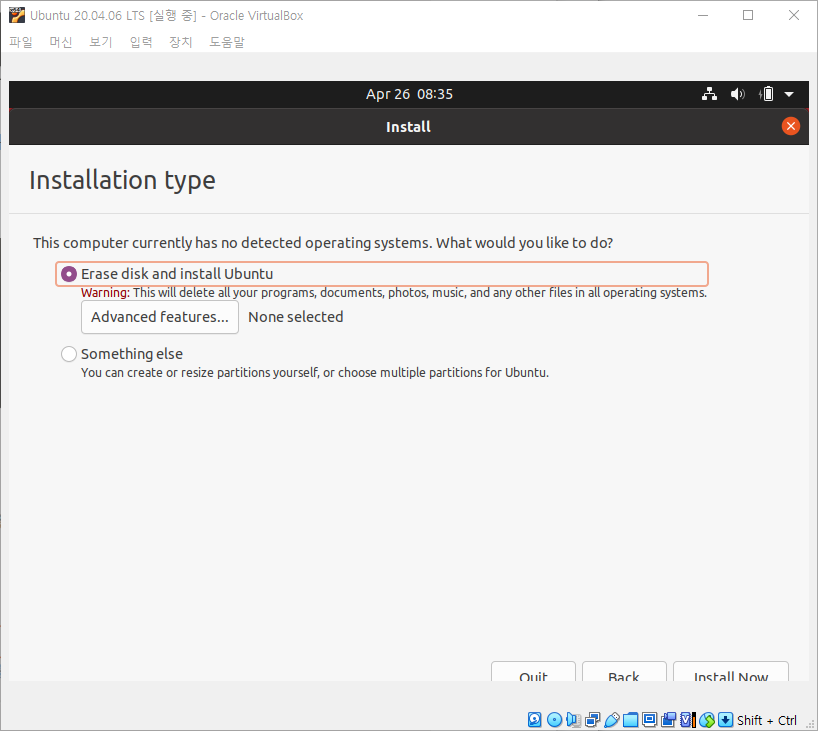The width and height of the screenshot is (818, 731).
Task: Open the USB devices status icon
Action: [611, 720]
